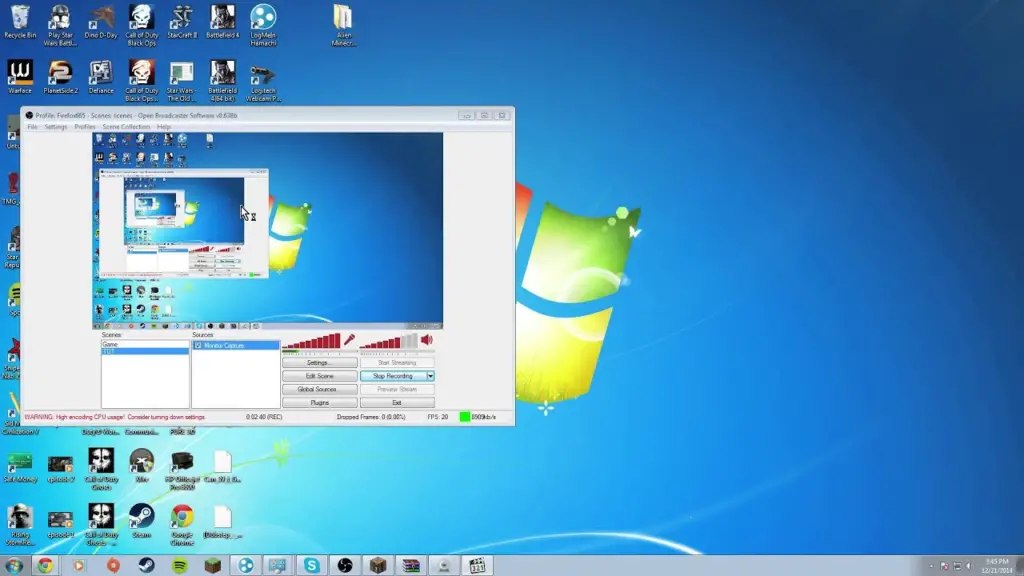
Task: Click the Stop Recording button
Action: point(393,376)
